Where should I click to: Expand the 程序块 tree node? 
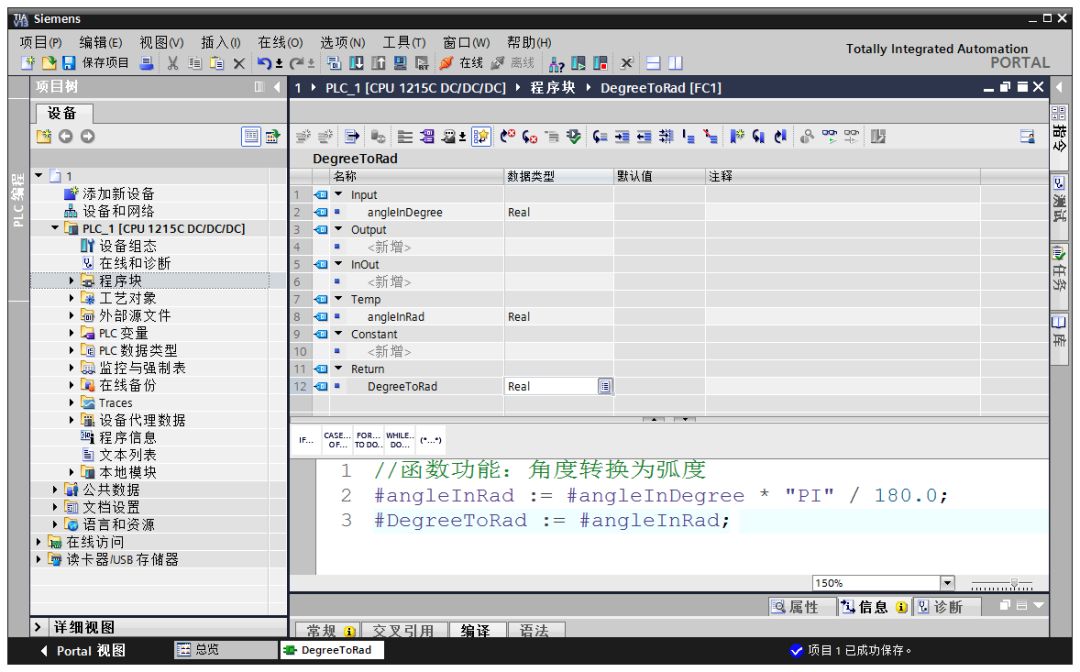pyautogui.click(x=73, y=281)
